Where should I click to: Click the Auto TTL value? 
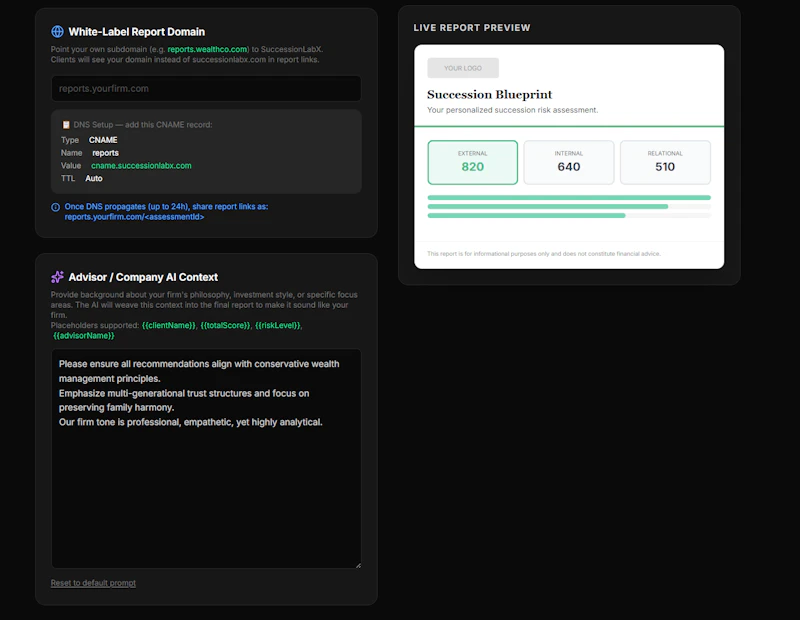coord(94,178)
